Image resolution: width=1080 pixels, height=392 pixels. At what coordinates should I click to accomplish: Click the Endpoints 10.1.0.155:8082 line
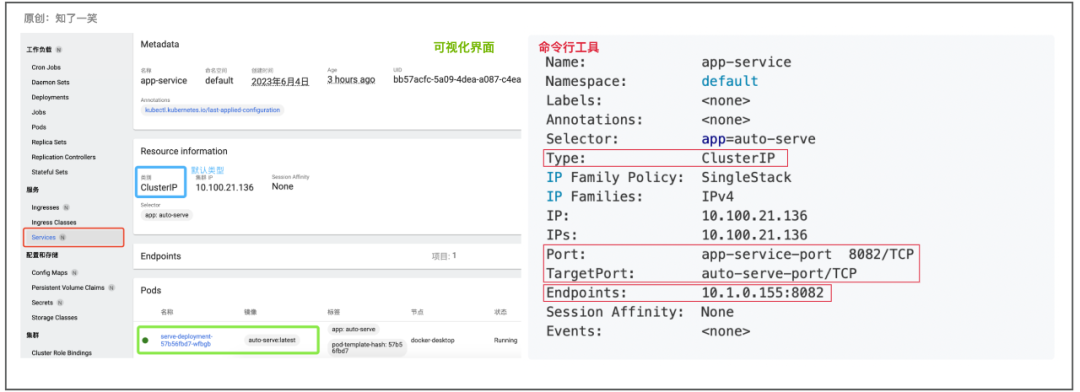point(687,293)
